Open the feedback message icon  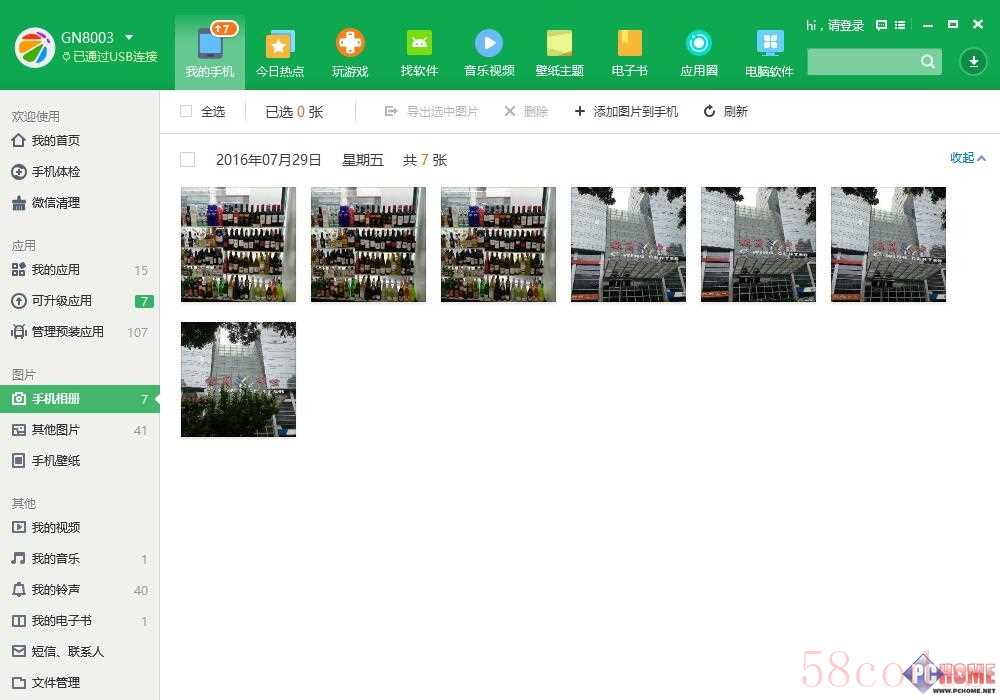click(881, 25)
